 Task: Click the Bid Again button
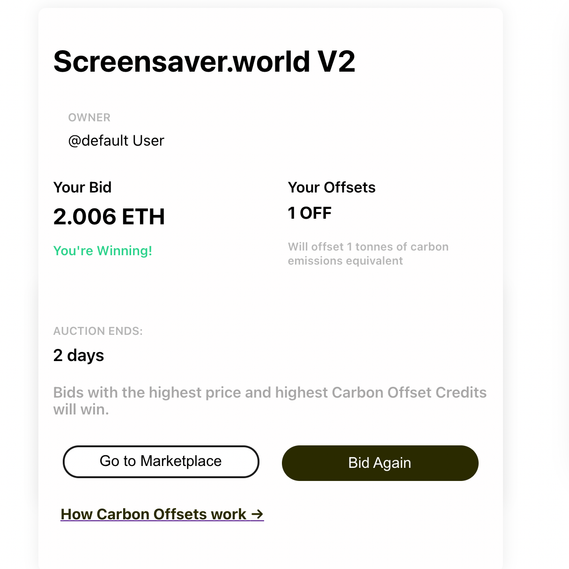point(380,463)
